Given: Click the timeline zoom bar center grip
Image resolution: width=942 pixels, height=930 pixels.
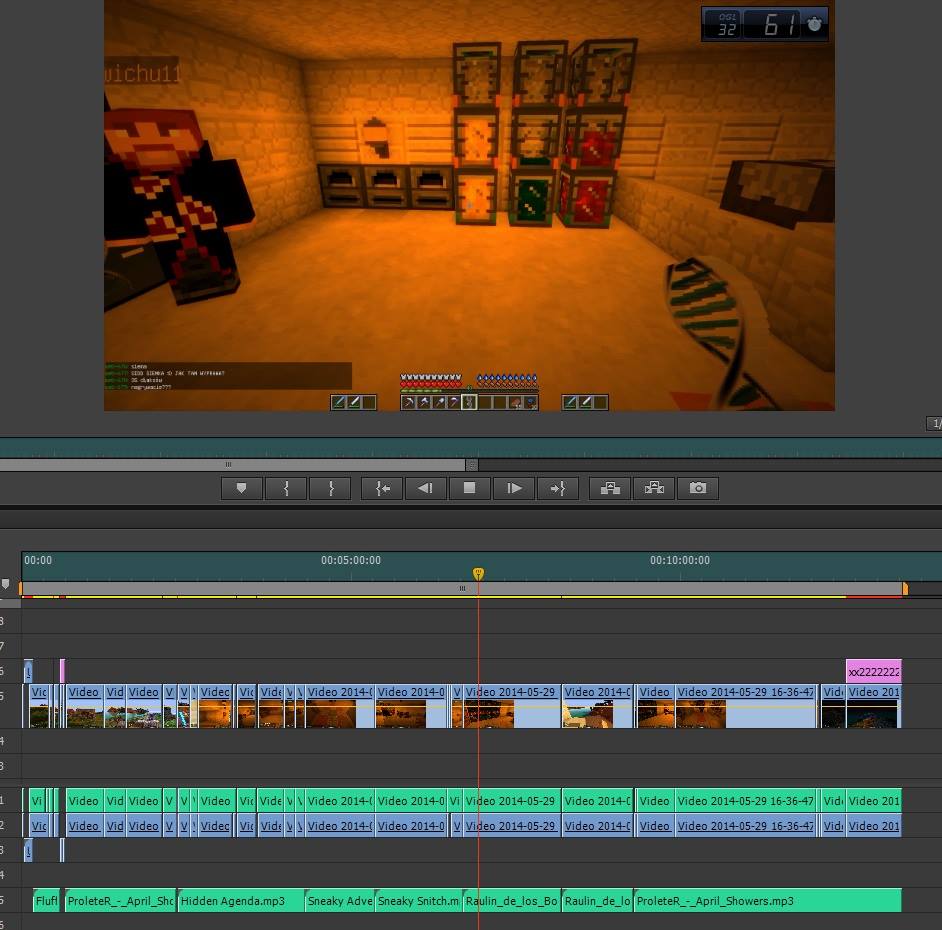Looking at the screenshot, I should tap(462, 589).
